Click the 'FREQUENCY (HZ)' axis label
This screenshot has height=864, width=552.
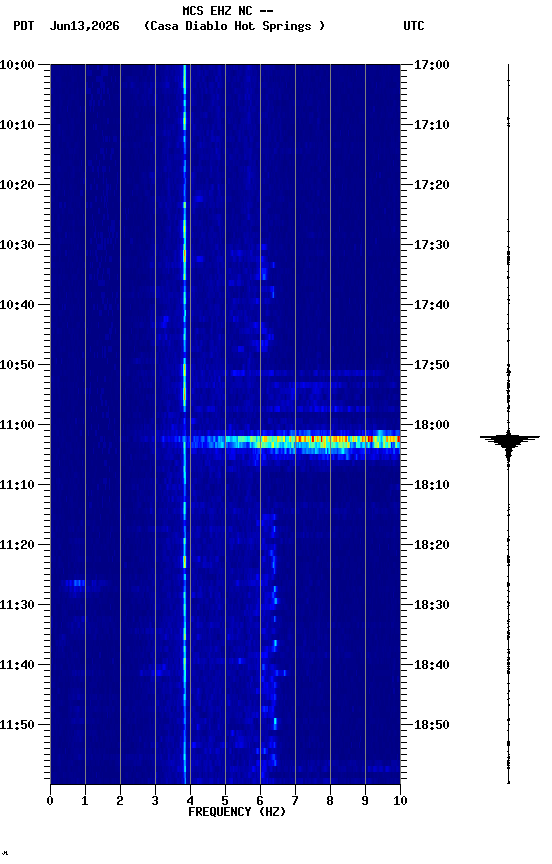click(x=237, y=812)
